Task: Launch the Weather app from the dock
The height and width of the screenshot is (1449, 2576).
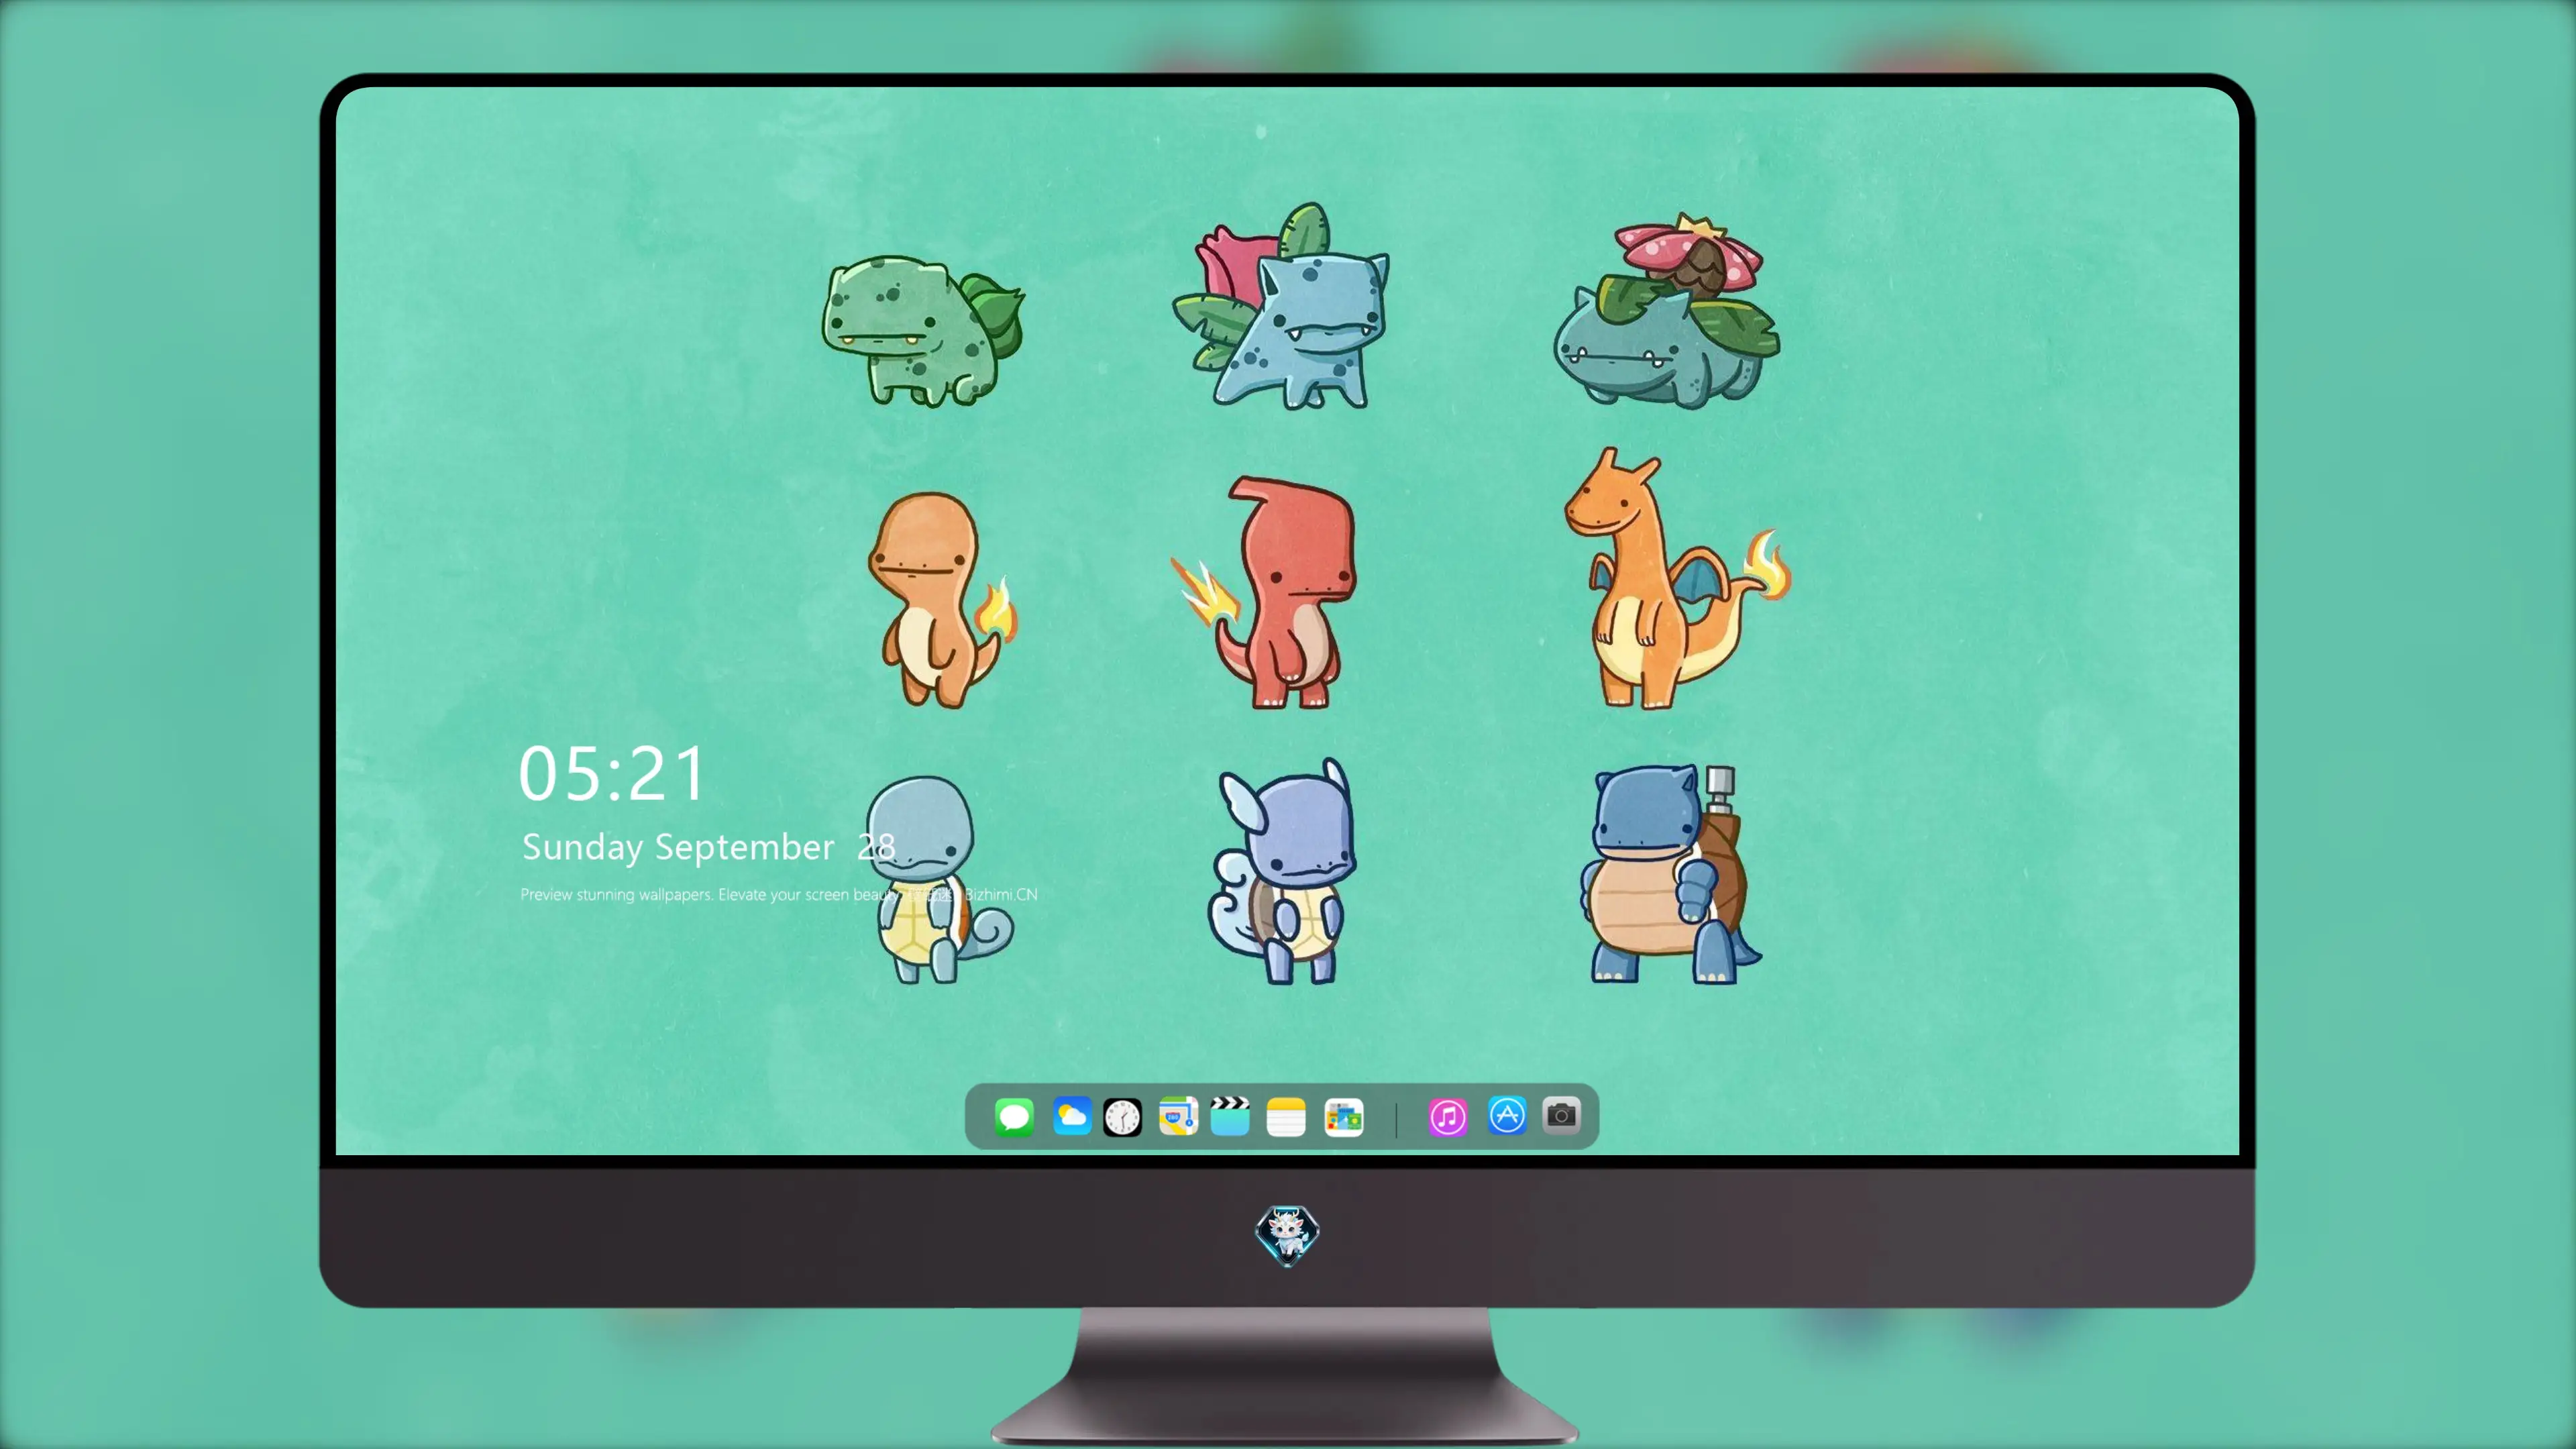Action: [1072, 1116]
